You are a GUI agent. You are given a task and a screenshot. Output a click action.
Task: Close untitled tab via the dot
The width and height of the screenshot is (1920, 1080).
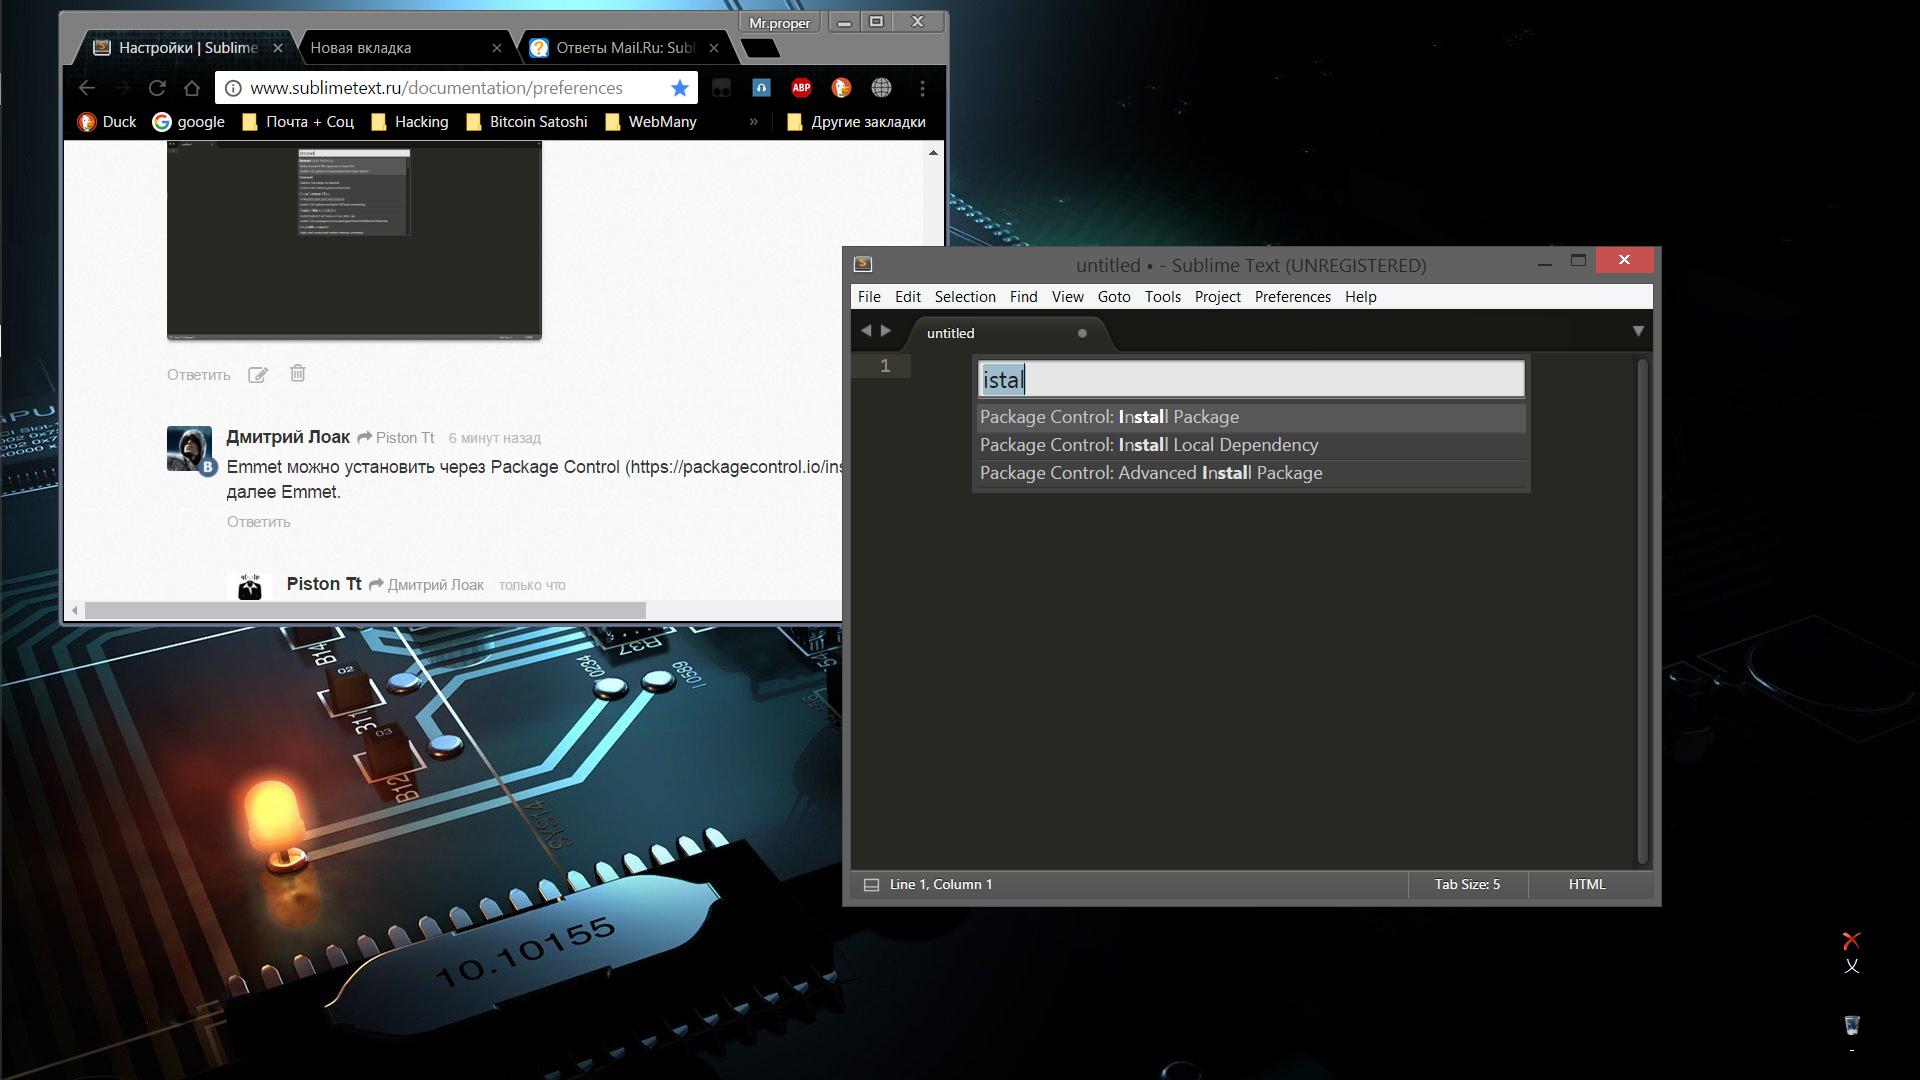(x=1082, y=333)
